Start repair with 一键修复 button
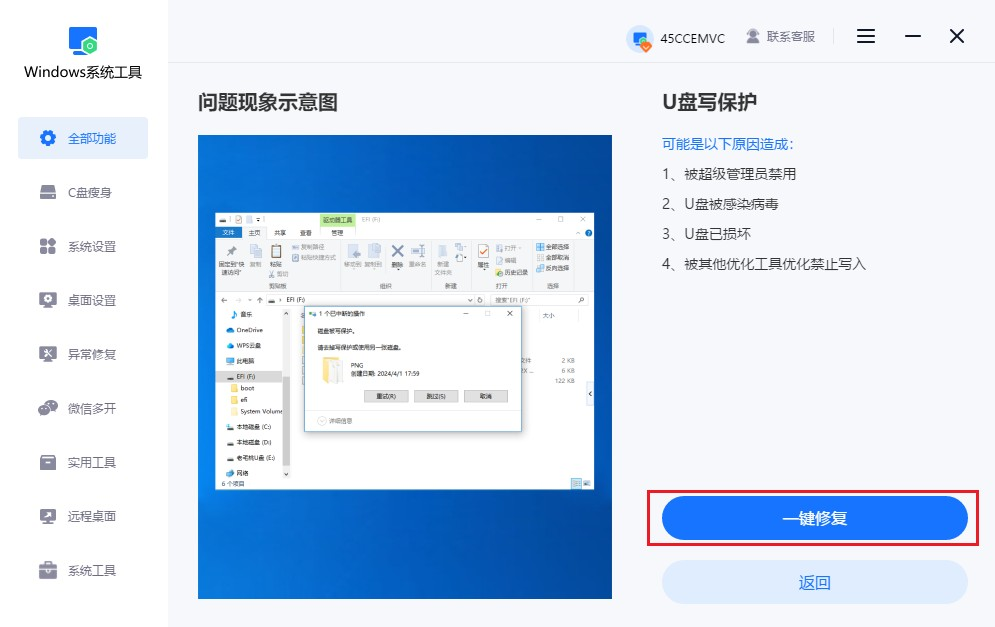The width and height of the screenshot is (995, 627). (814, 518)
